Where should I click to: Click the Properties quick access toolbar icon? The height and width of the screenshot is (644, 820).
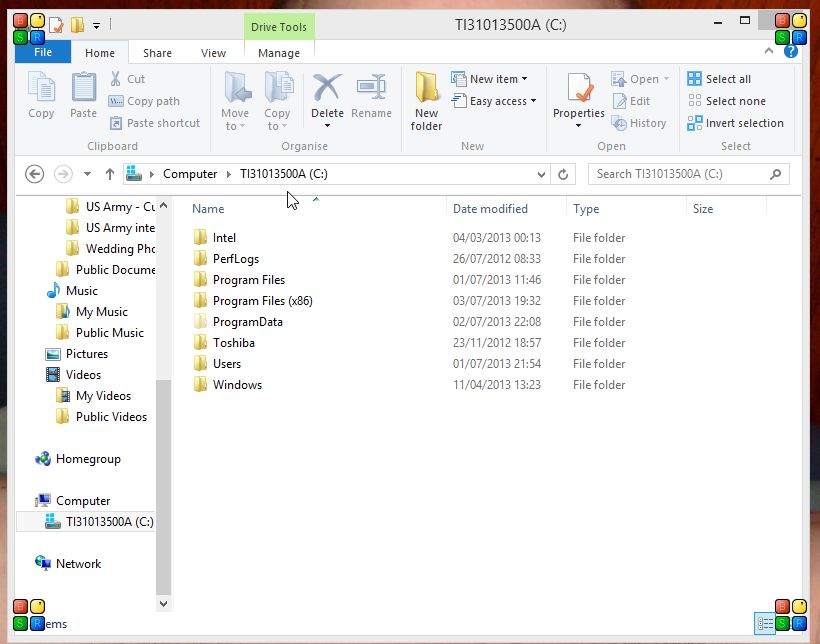coord(56,25)
